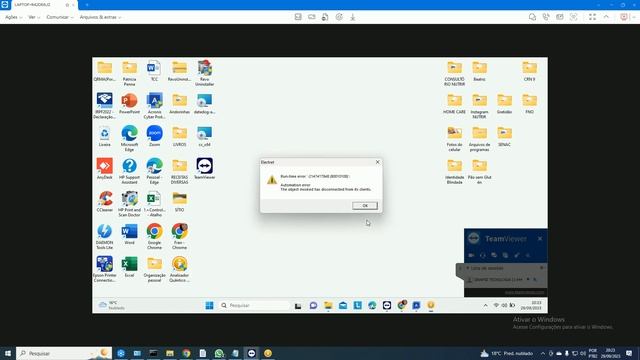Viewport: 640px width, 360px height.
Task: Open the AnyDesk desktop shortcut
Action: pyautogui.click(x=104, y=169)
